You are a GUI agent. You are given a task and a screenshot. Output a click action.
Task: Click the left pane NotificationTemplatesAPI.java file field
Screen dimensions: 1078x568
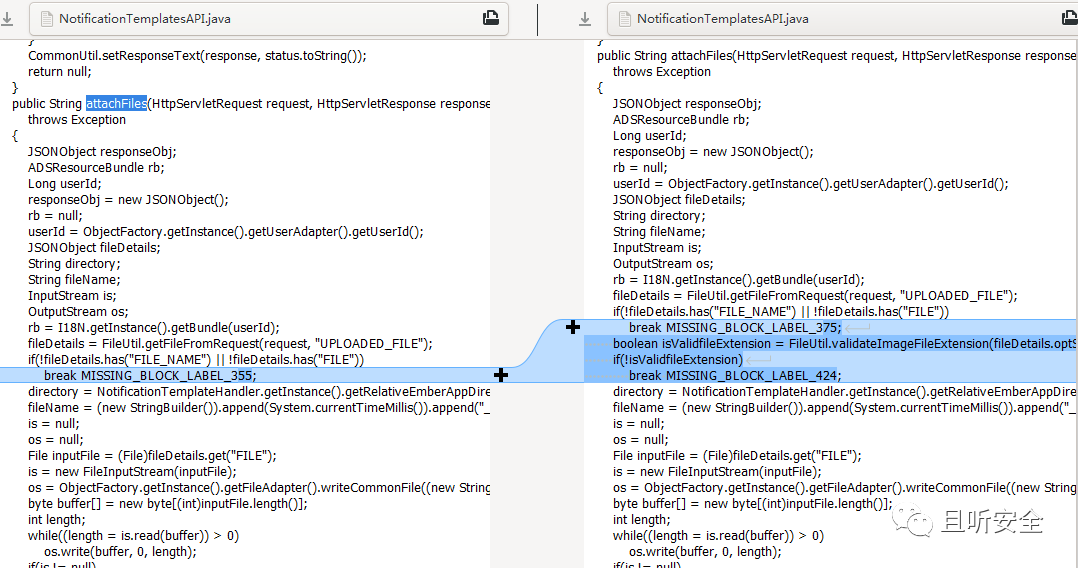coord(269,19)
